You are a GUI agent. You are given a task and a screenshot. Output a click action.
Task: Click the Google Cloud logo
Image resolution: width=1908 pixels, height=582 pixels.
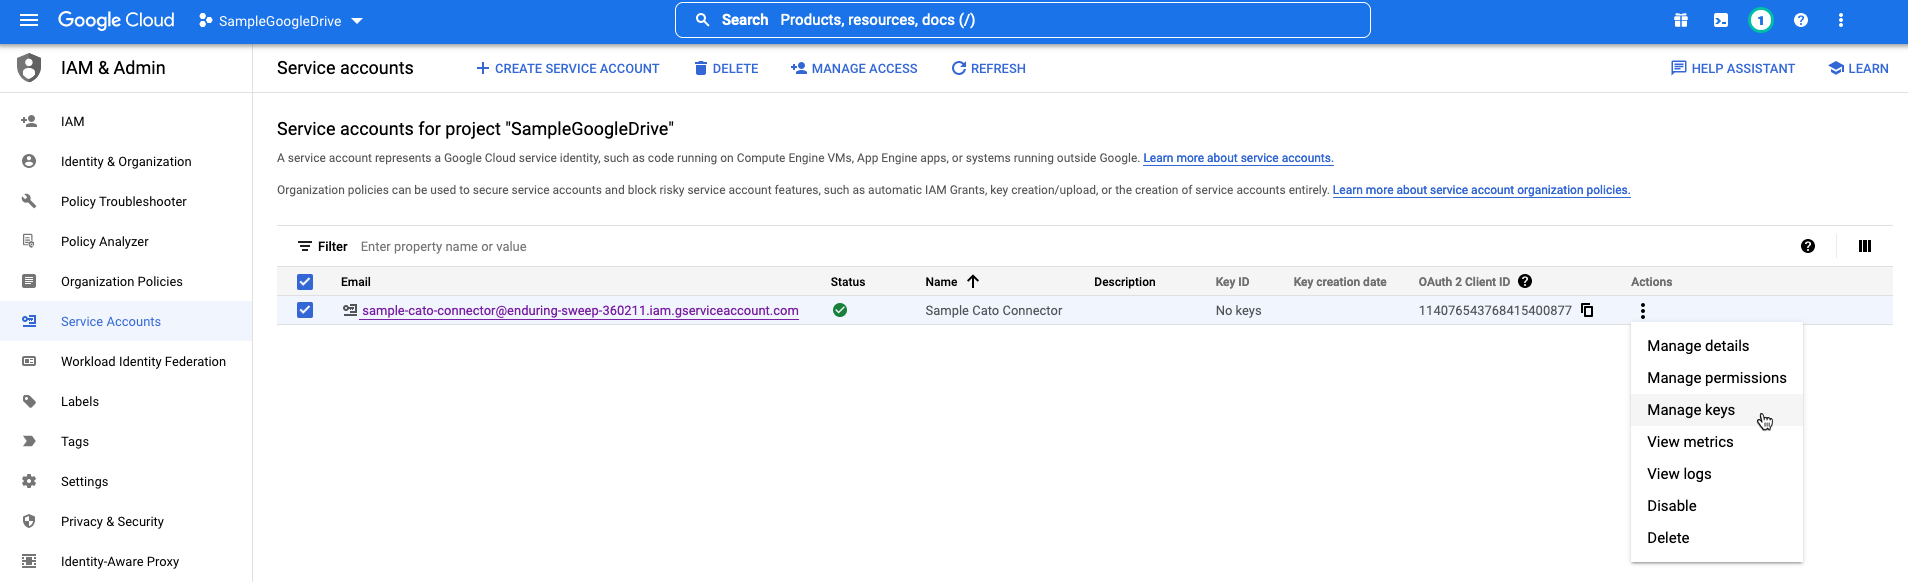pos(116,20)
